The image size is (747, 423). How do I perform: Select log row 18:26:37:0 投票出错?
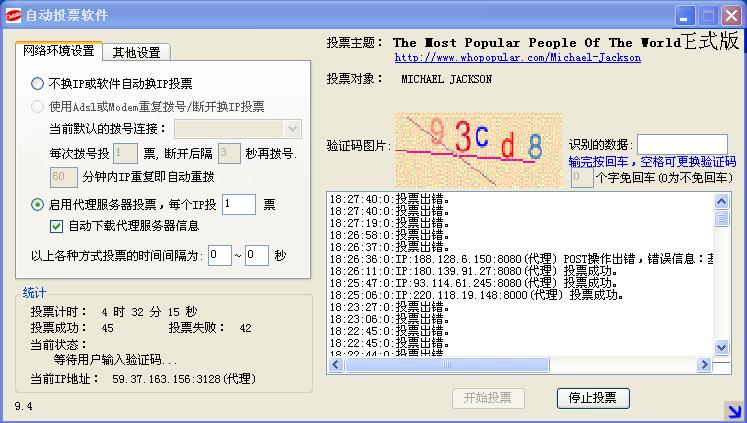(x=389, y=247)
